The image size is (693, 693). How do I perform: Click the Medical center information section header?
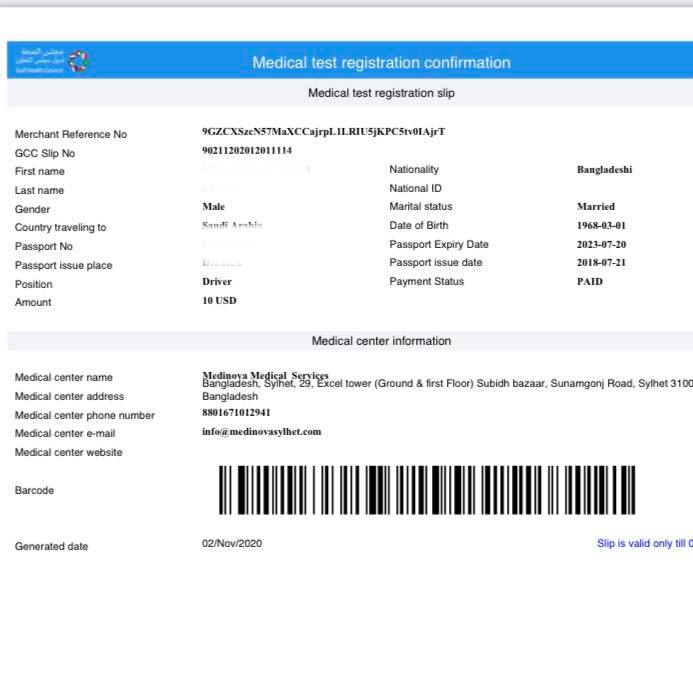click(381, 341)
